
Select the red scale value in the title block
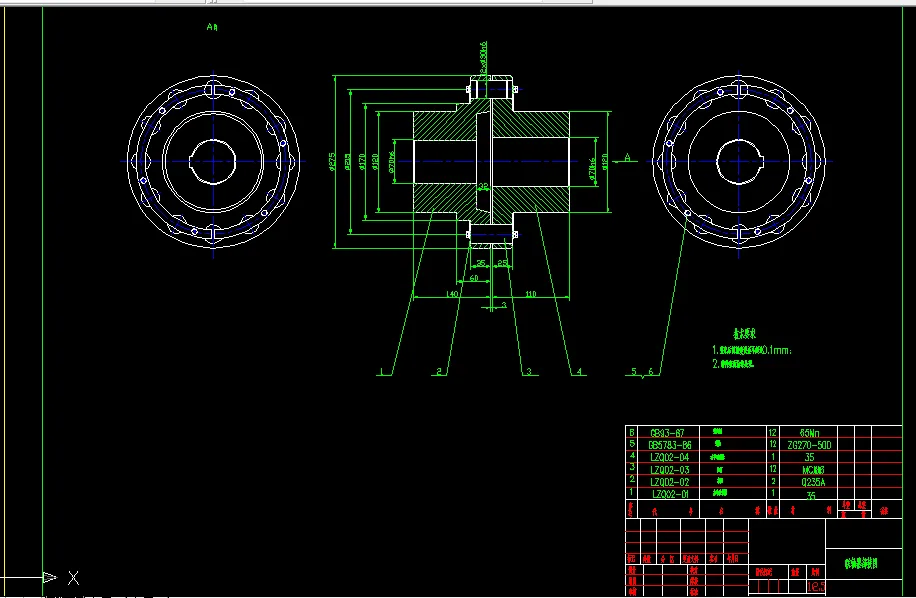pos(816,586)
